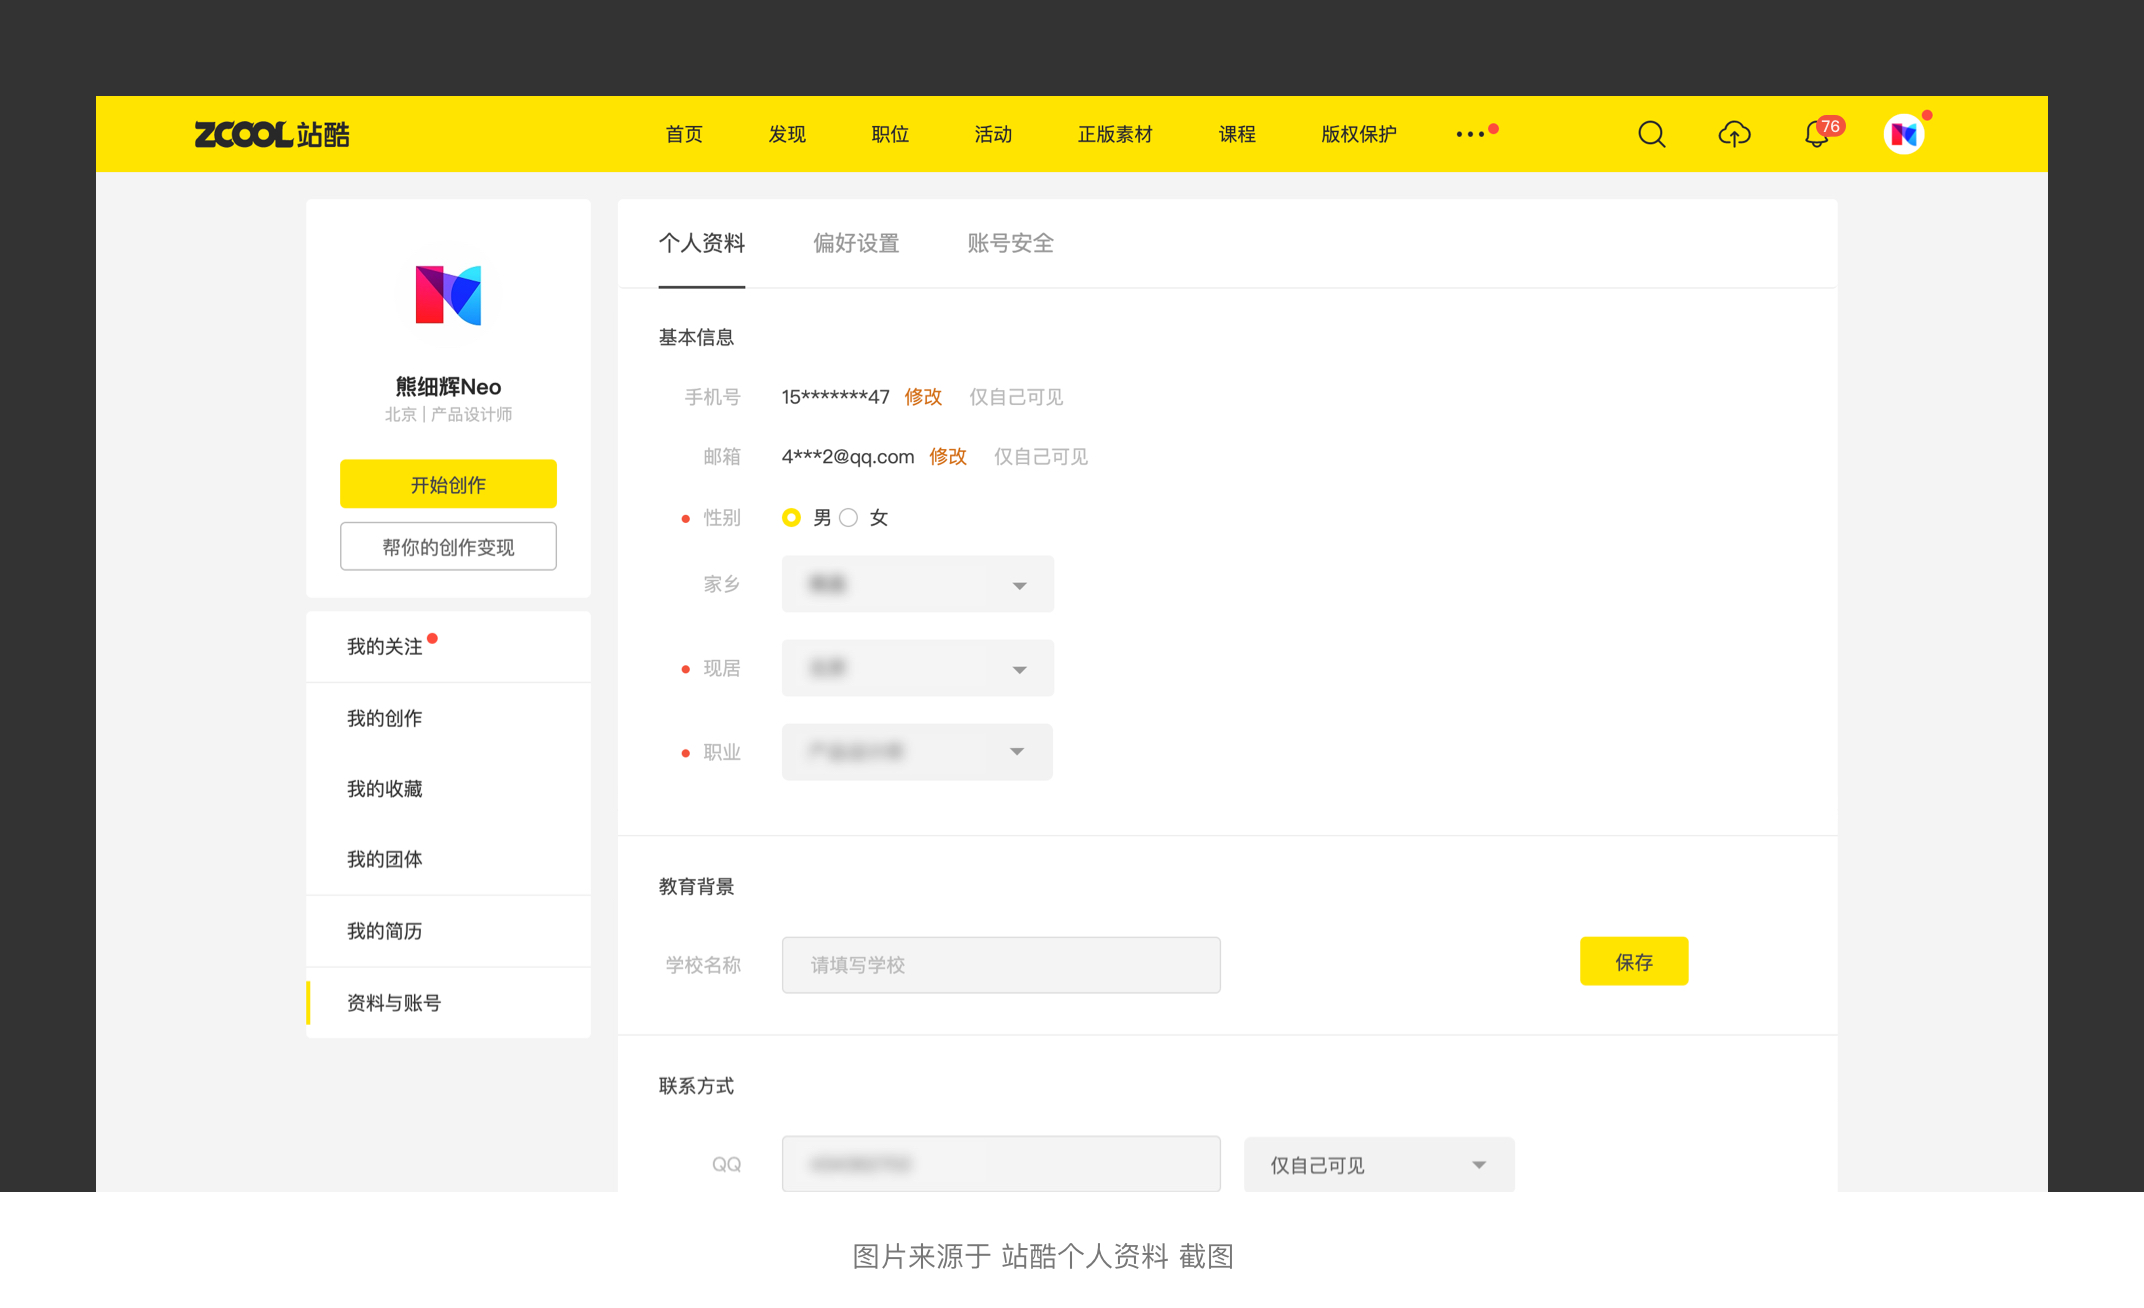Click 修改 next to phone number
Screen dimensions: 2144x1308
click(x=923, y=397)
